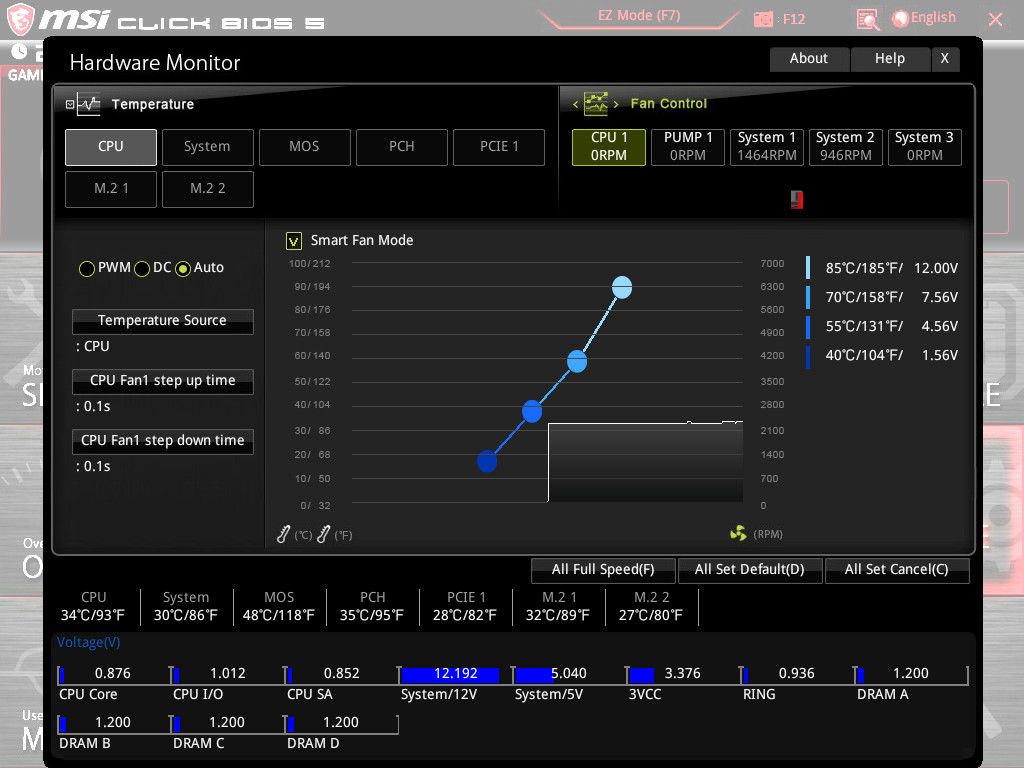Viewport: 1024px width, 768px height.
Task: Click the green fan RPM icon
Action: click(738, 533)
